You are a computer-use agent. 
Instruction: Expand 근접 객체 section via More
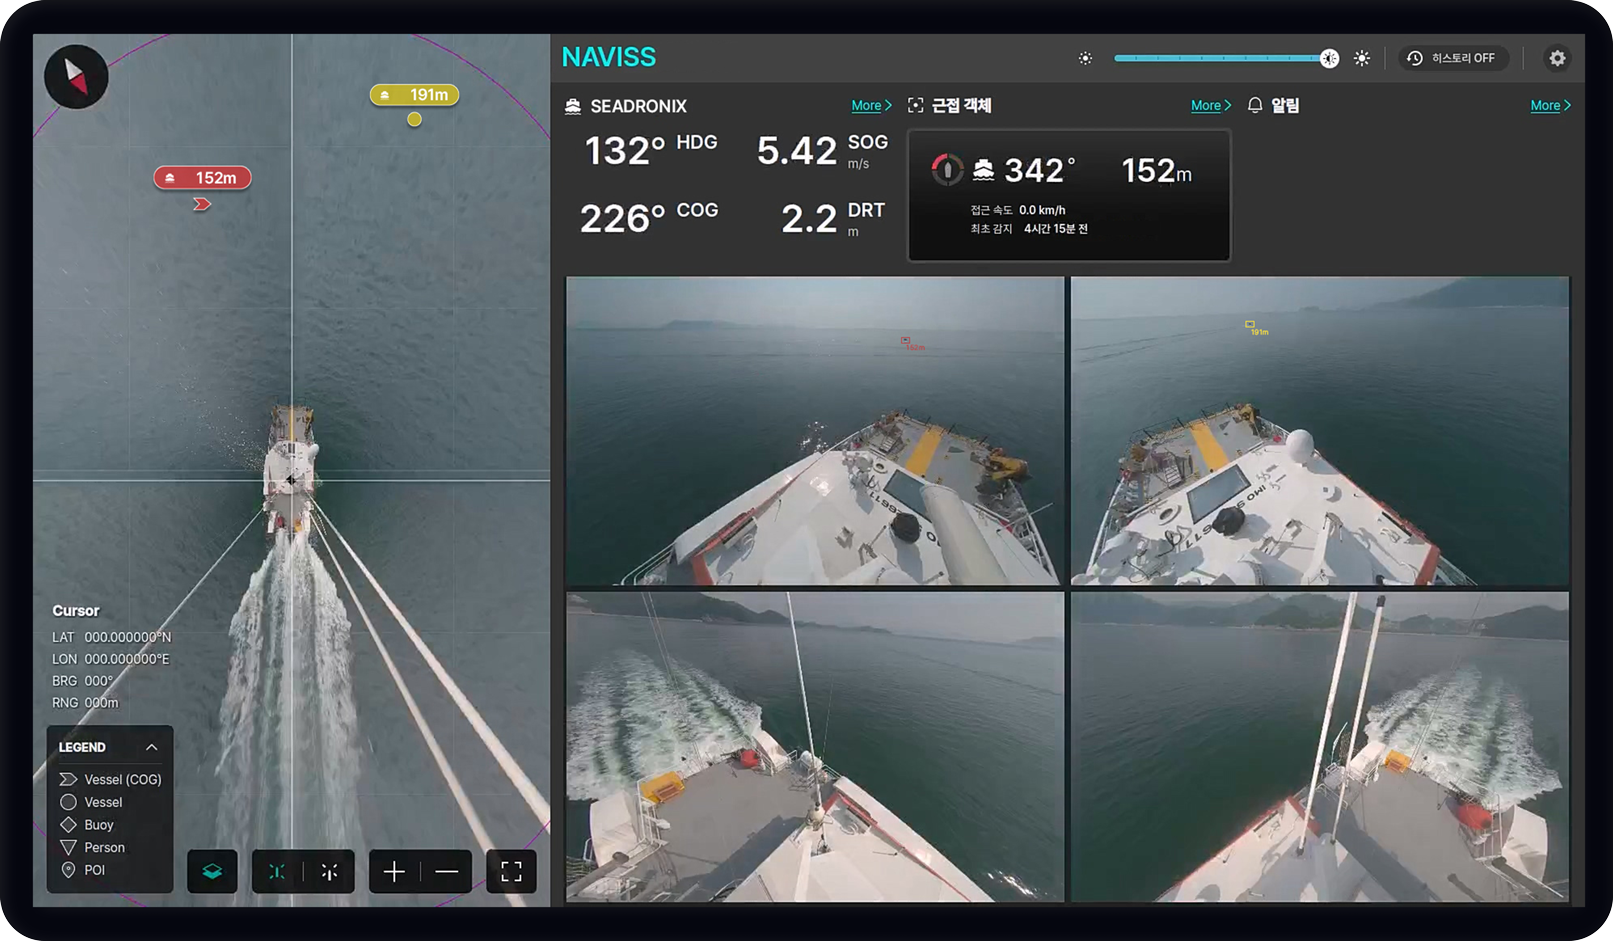pos(1210,106)
